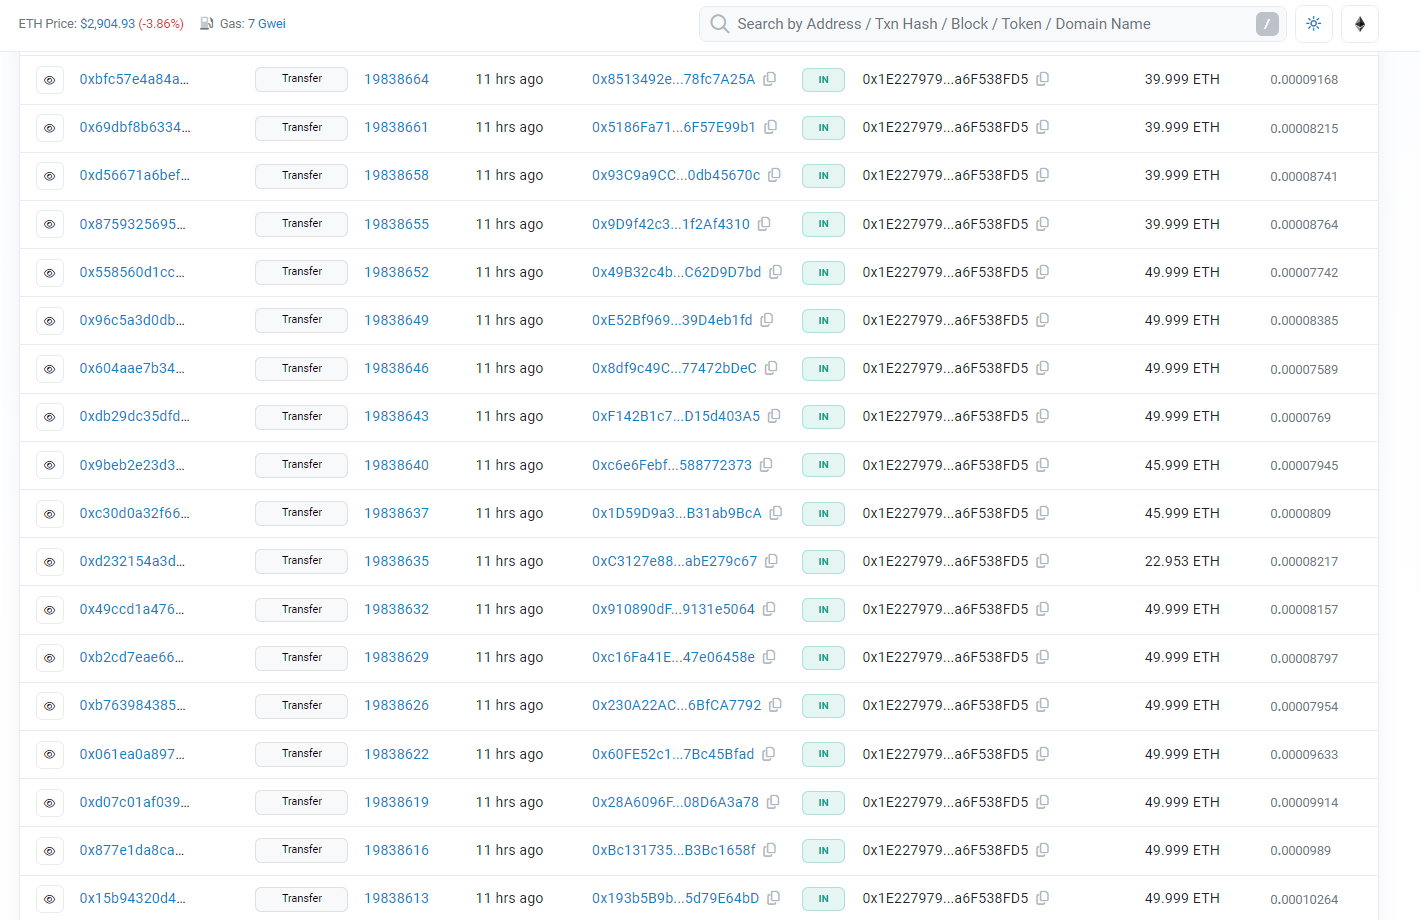
Task: Copy sender address 0x8513492e...78fc7A25A
Action: tap(769, 79)
